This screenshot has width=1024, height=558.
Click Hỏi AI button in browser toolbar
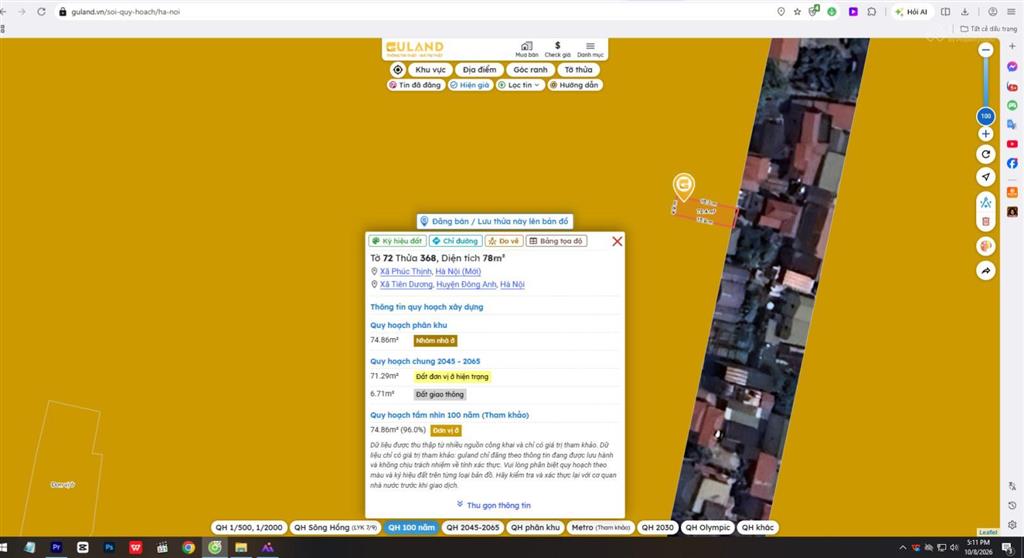(911, 12)
